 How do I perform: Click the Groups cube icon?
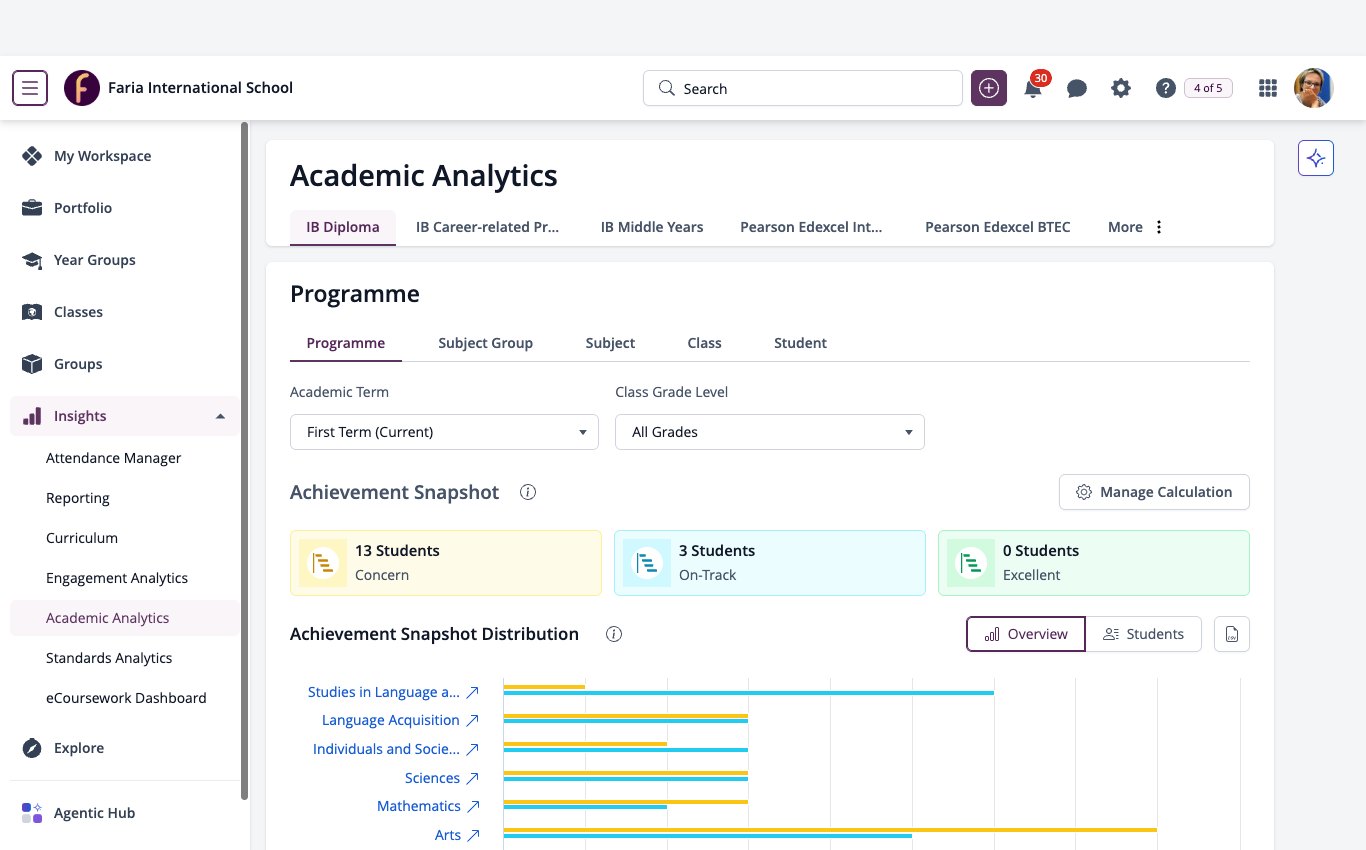coord(32,364)
